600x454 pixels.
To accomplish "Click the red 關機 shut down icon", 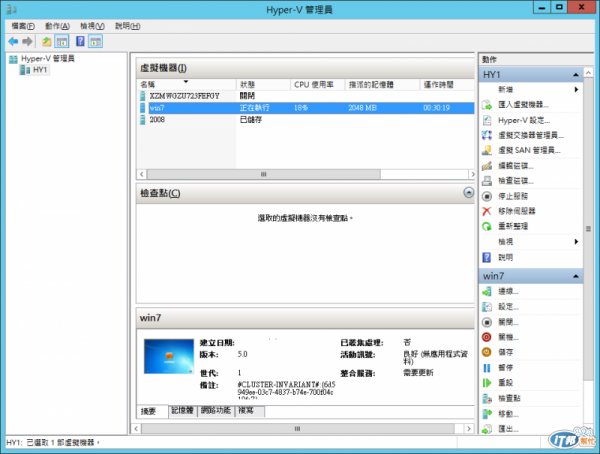I will pos(486,337).
